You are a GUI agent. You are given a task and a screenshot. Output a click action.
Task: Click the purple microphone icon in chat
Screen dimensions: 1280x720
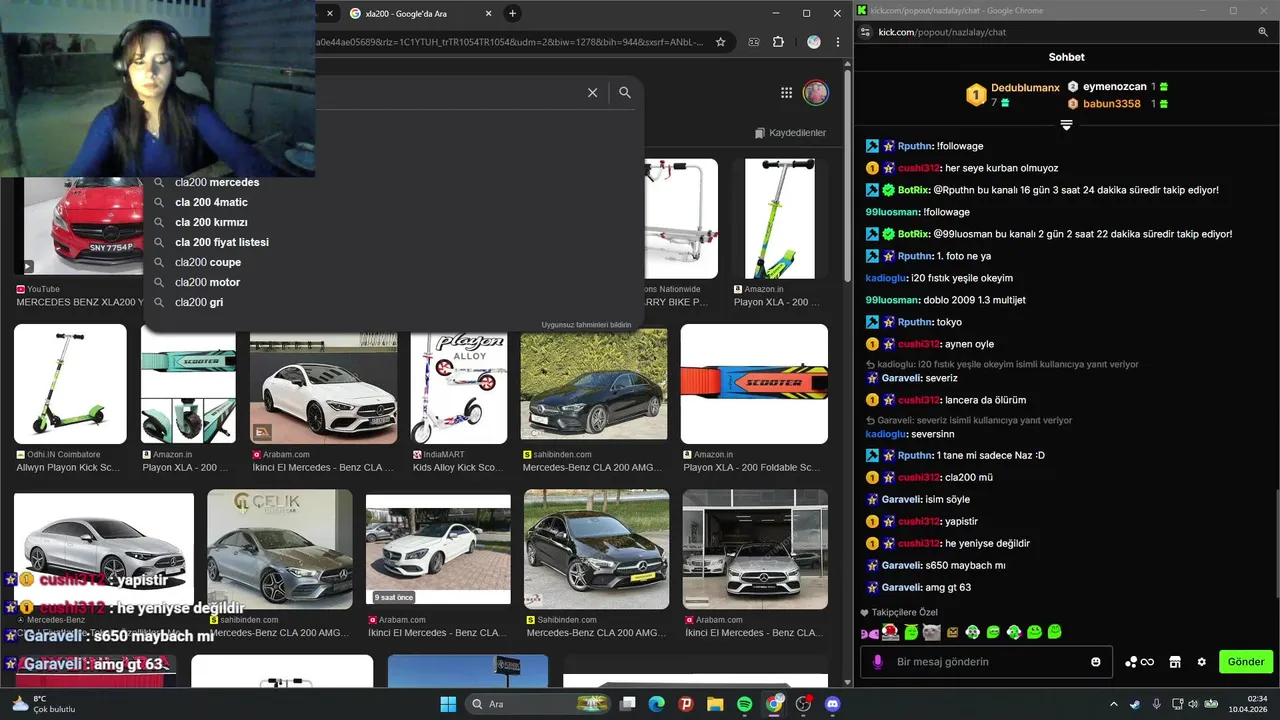[x=878, y=662]
